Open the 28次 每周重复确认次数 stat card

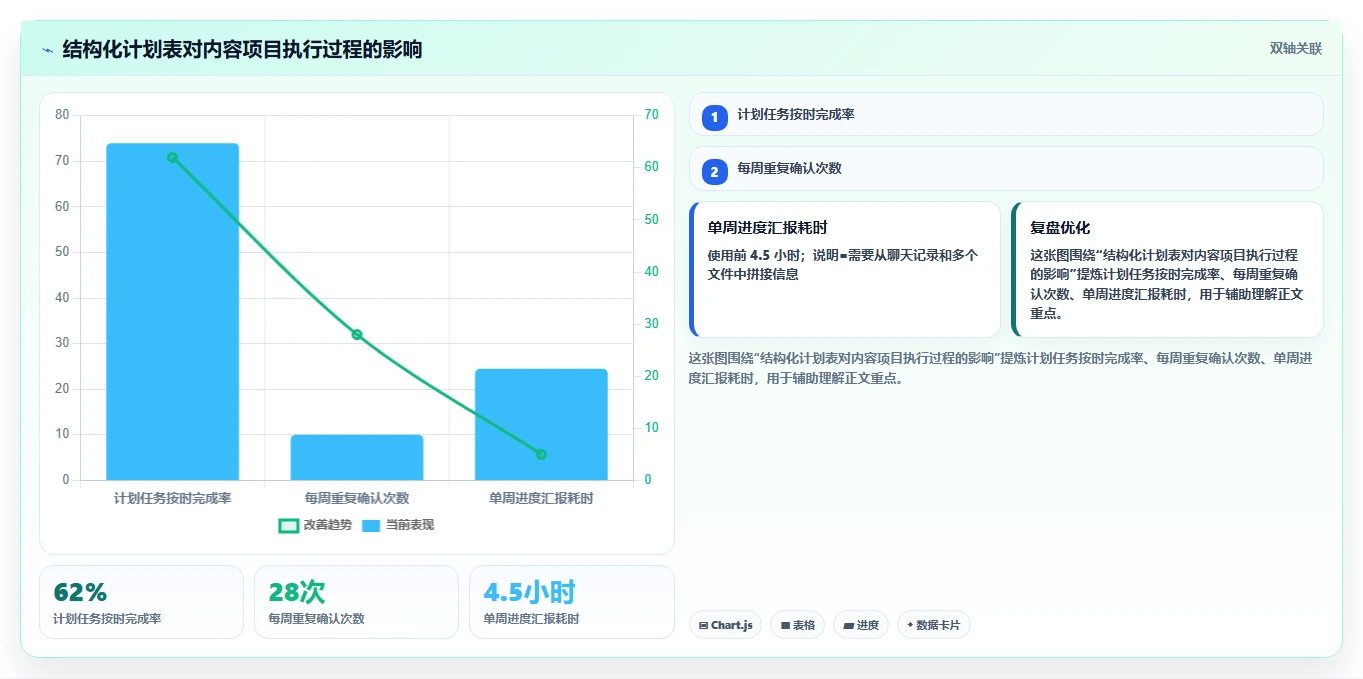356,602
